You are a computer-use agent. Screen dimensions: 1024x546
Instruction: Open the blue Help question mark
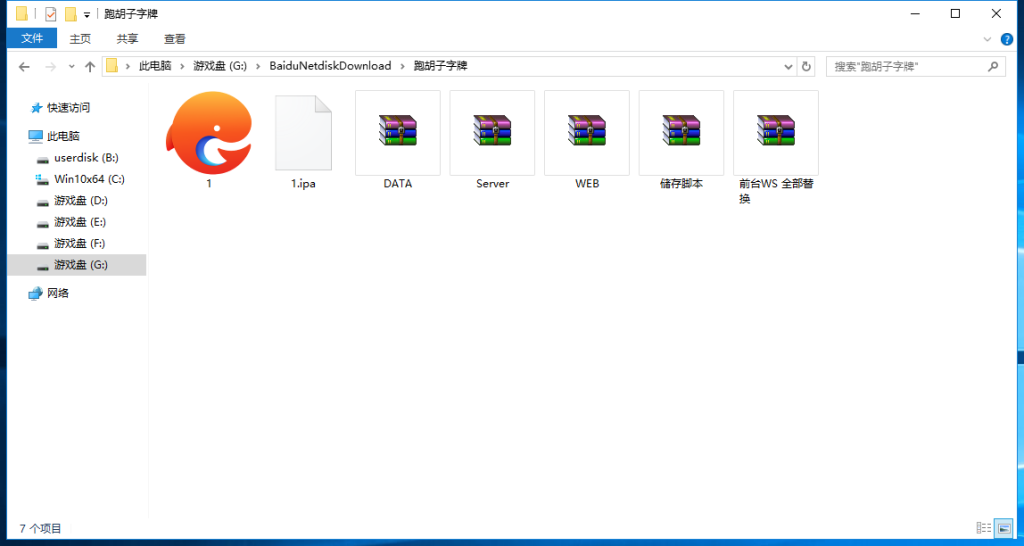click(1006, 39)
